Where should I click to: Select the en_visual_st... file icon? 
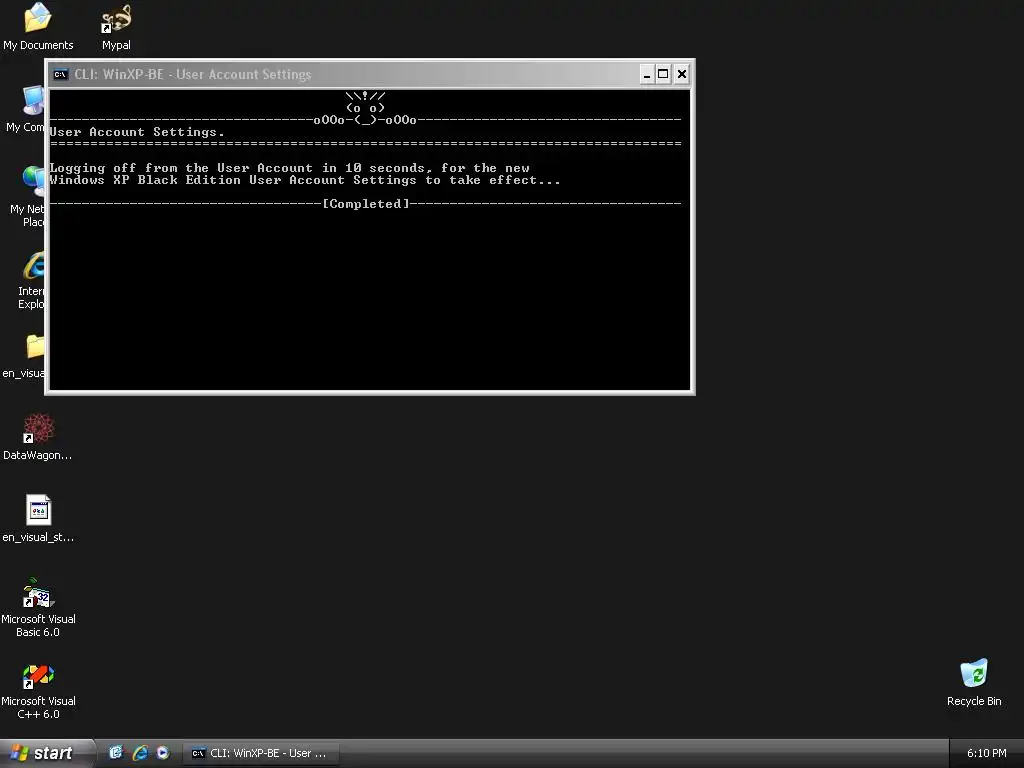pos(38,519)
